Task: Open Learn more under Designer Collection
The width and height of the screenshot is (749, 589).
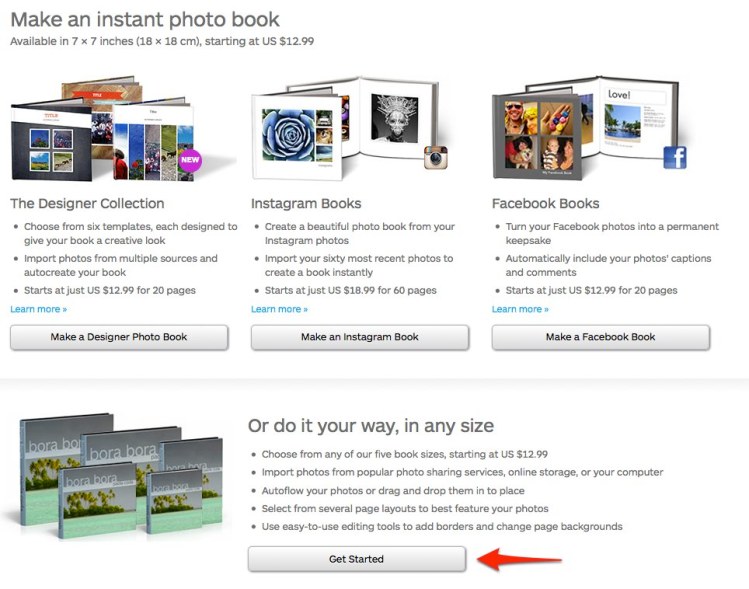Action: coord(39,309)
